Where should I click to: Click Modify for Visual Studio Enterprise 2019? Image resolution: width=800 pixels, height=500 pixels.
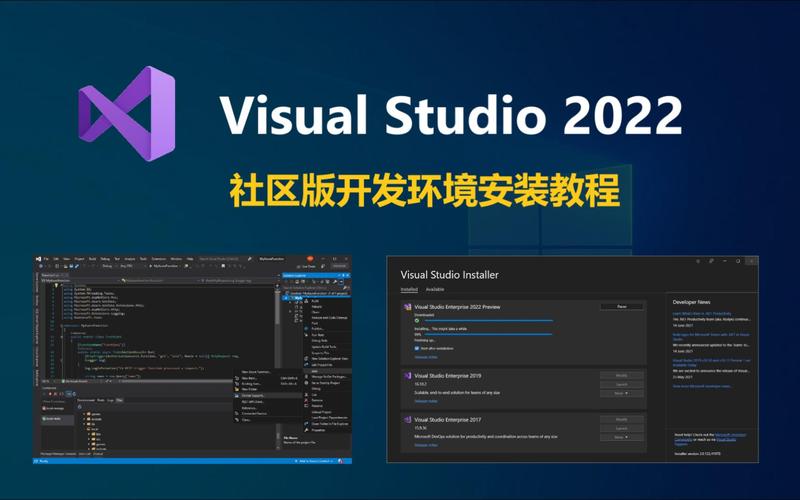tap(621, 375)
